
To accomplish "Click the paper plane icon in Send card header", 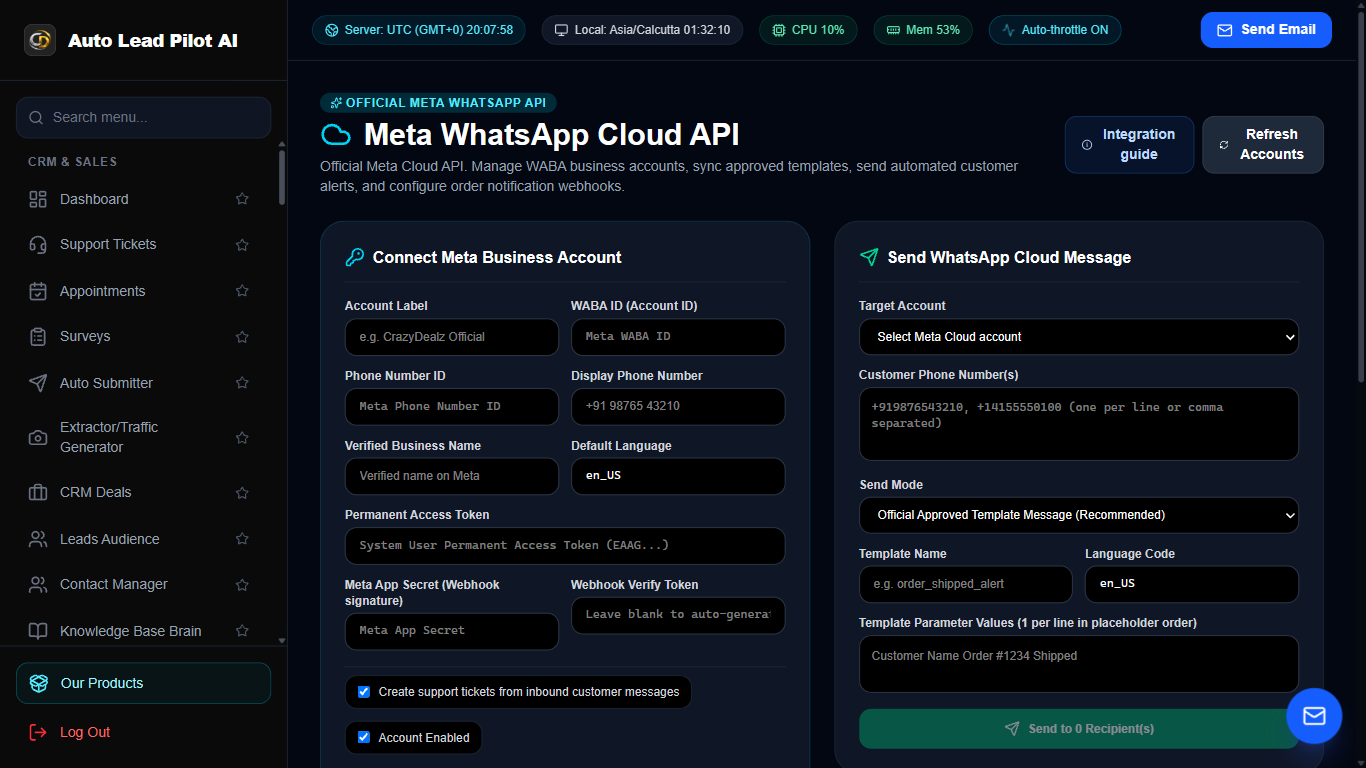I will 869,257.
